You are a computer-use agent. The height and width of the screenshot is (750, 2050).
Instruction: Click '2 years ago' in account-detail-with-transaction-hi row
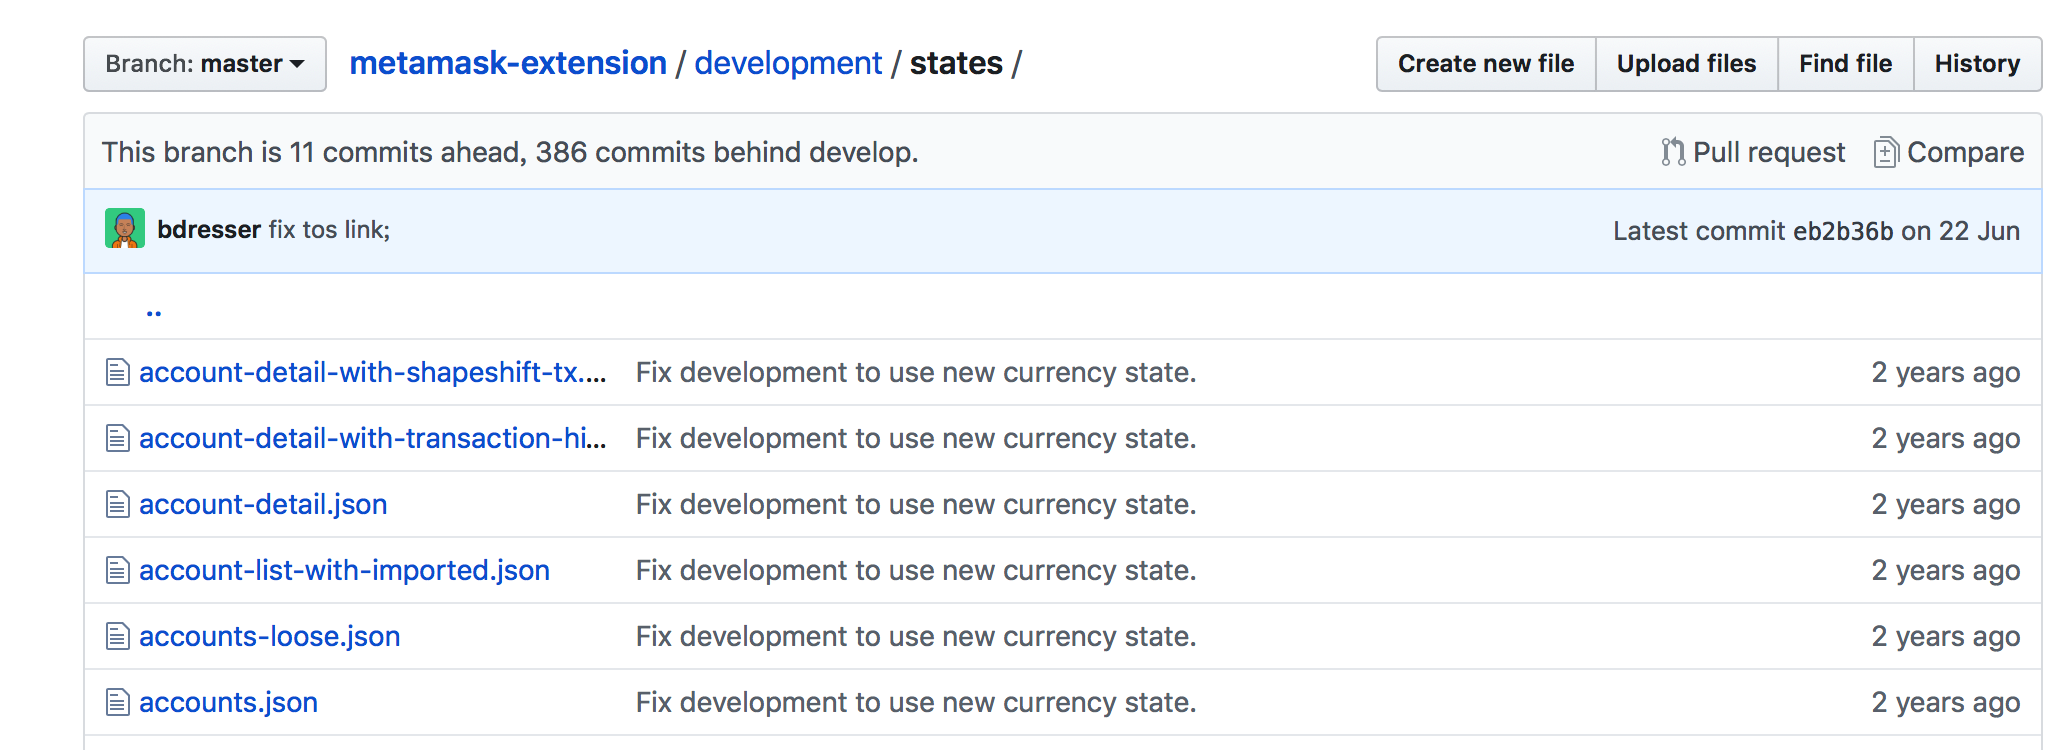[1946, 438]
